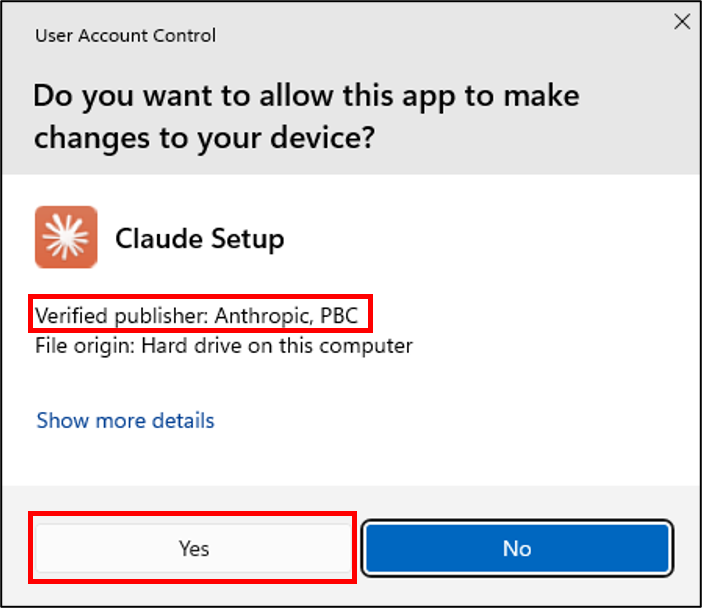Dismiss the prompt with the X icon
Screen dimensions: 702x608
(x=682, y=22)
